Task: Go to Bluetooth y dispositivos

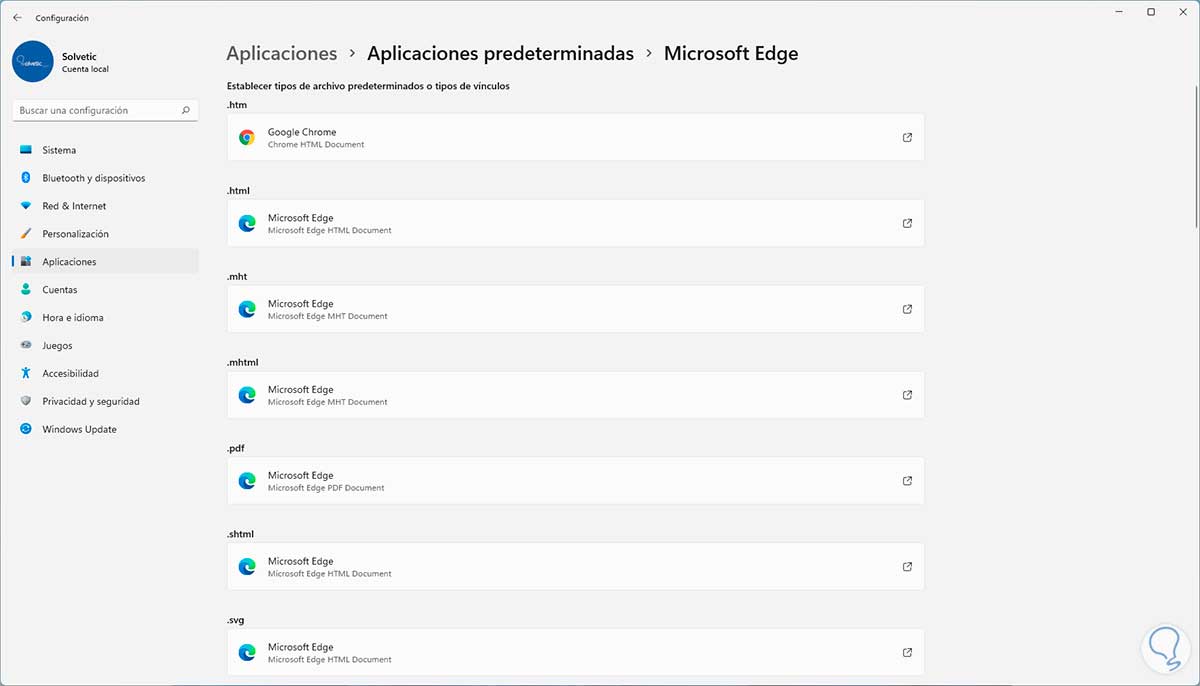Action: pos(93,178)
